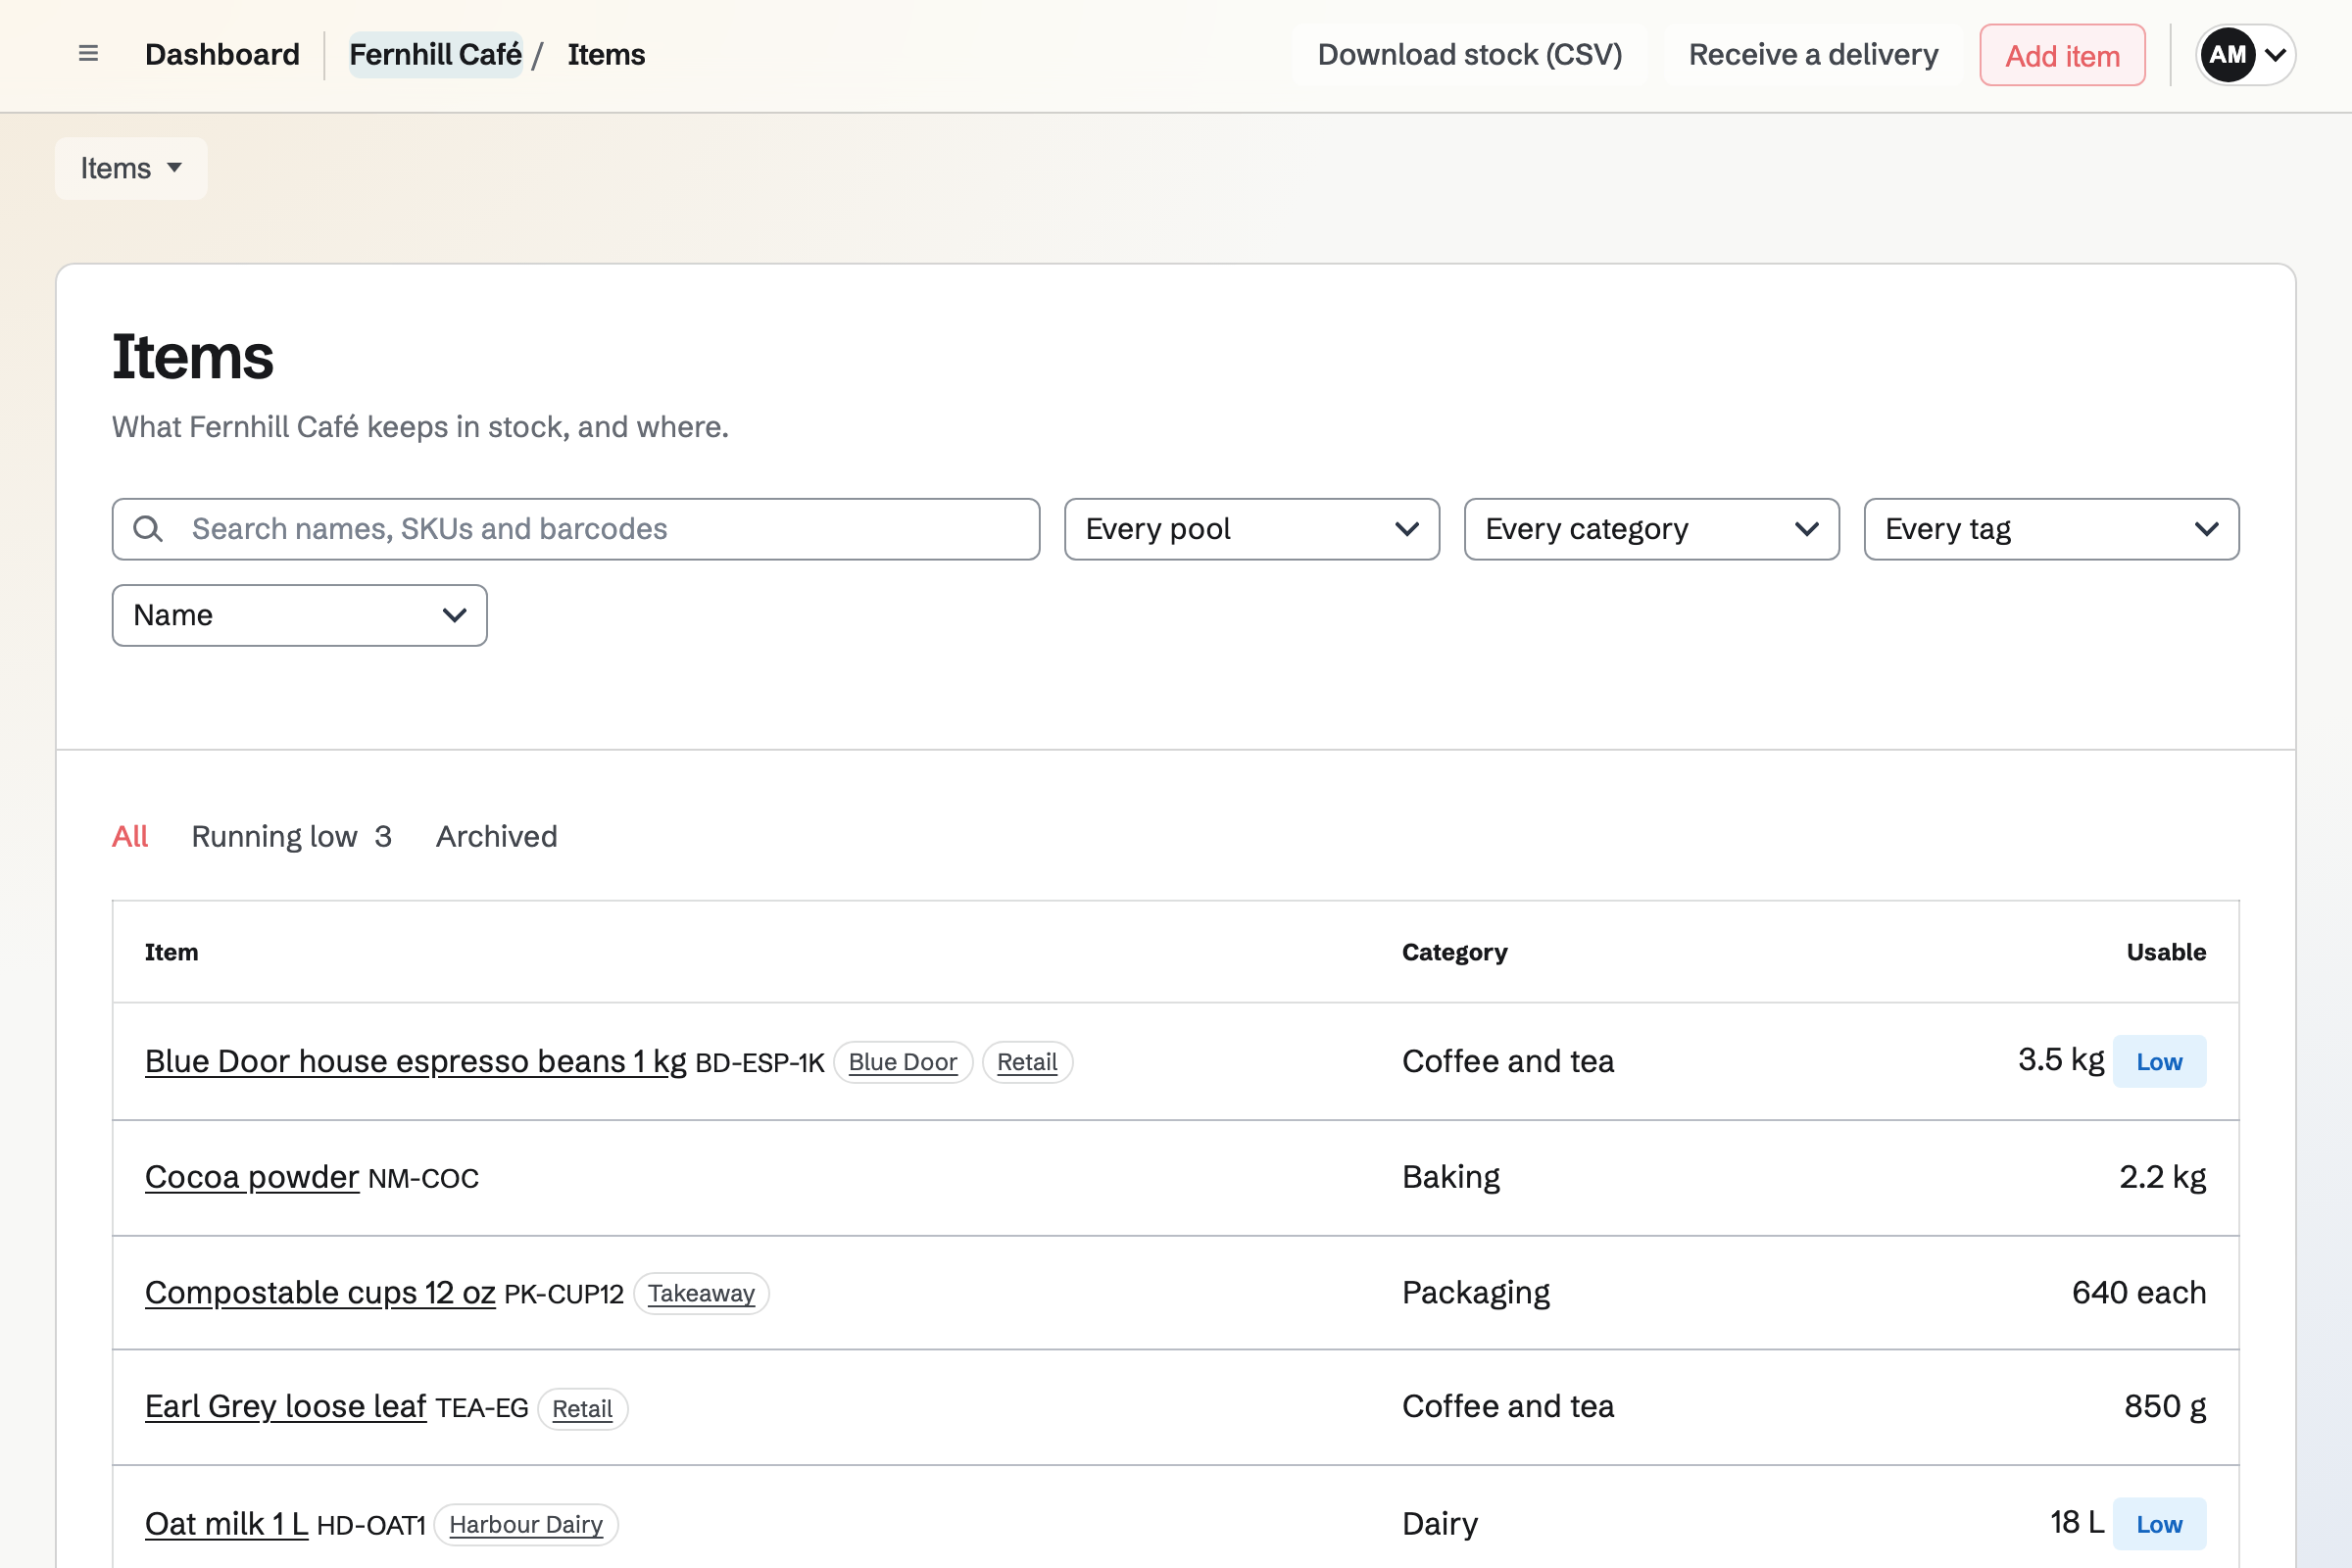
Task: Click the Dairy category cell
Action: pyautogui.click(x=1440, y=1524)
